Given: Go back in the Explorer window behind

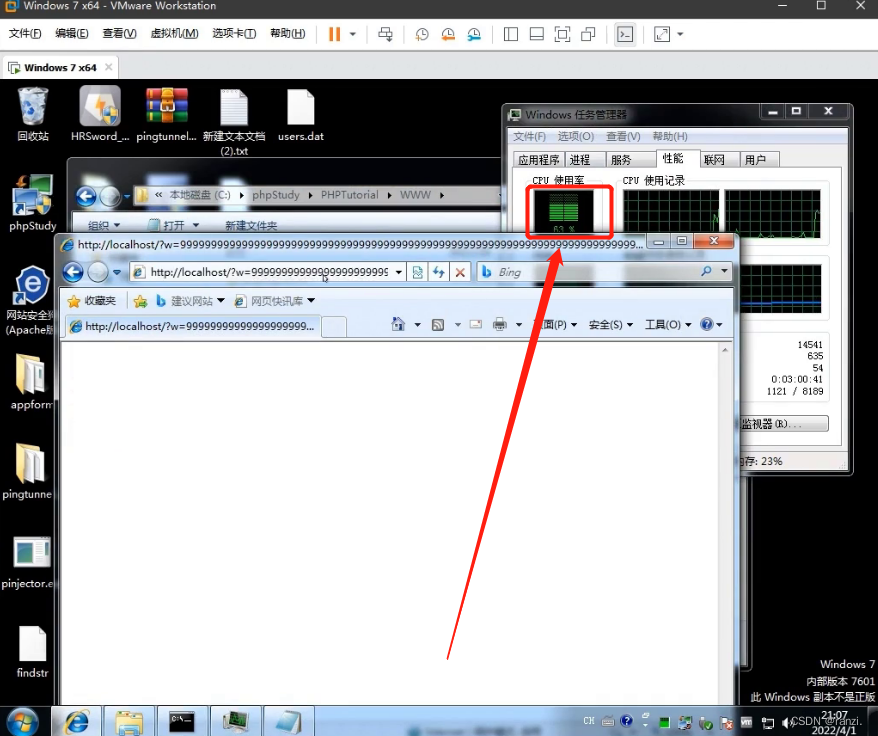Looking at the screenshot, I should (x=86, y=196).
